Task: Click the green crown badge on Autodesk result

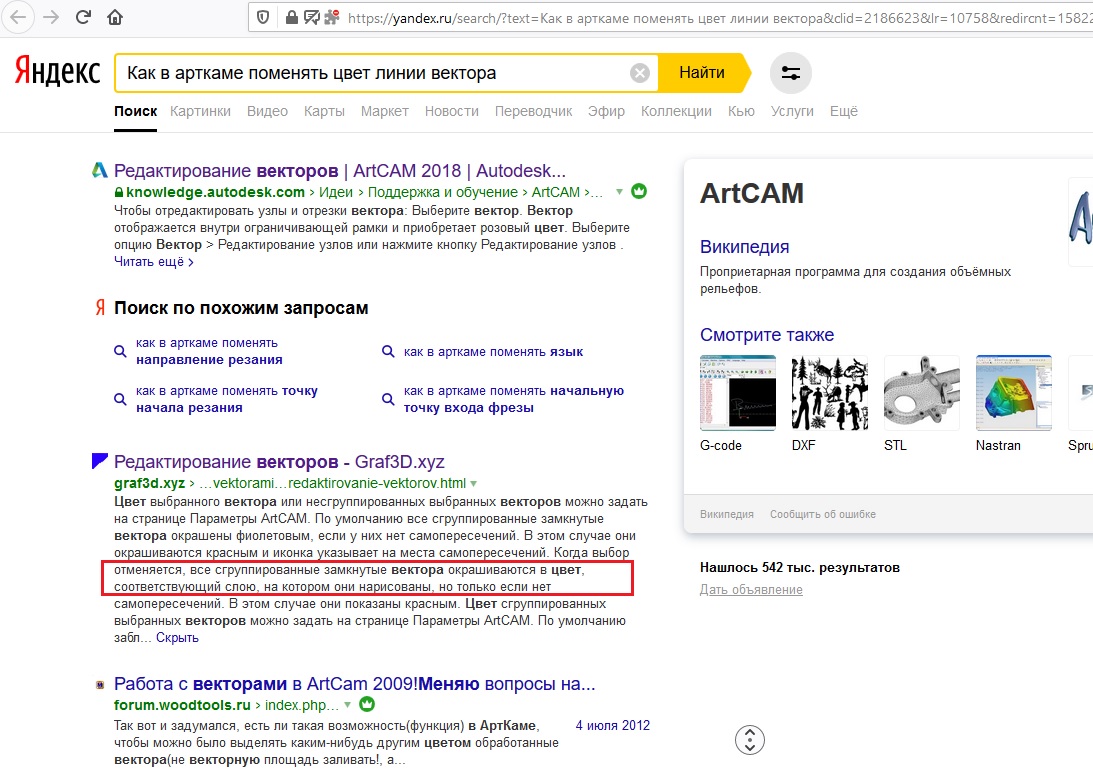Action: click(x=639, y=191)
